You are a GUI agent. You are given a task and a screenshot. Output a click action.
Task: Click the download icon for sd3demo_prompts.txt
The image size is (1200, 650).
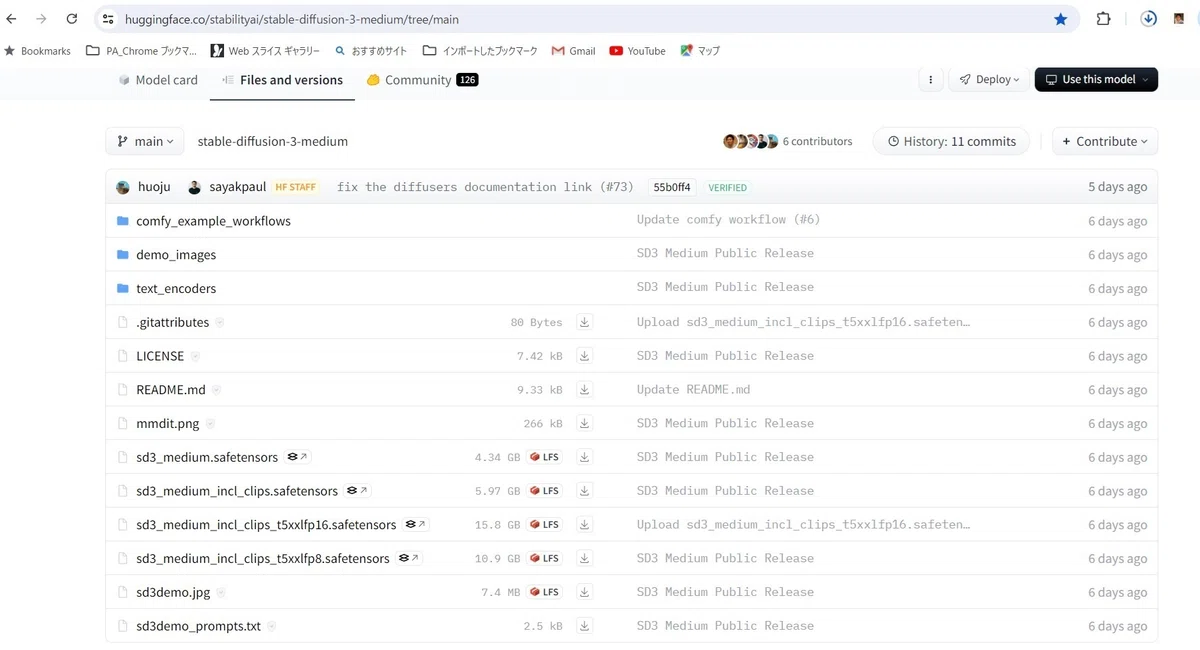585,626
